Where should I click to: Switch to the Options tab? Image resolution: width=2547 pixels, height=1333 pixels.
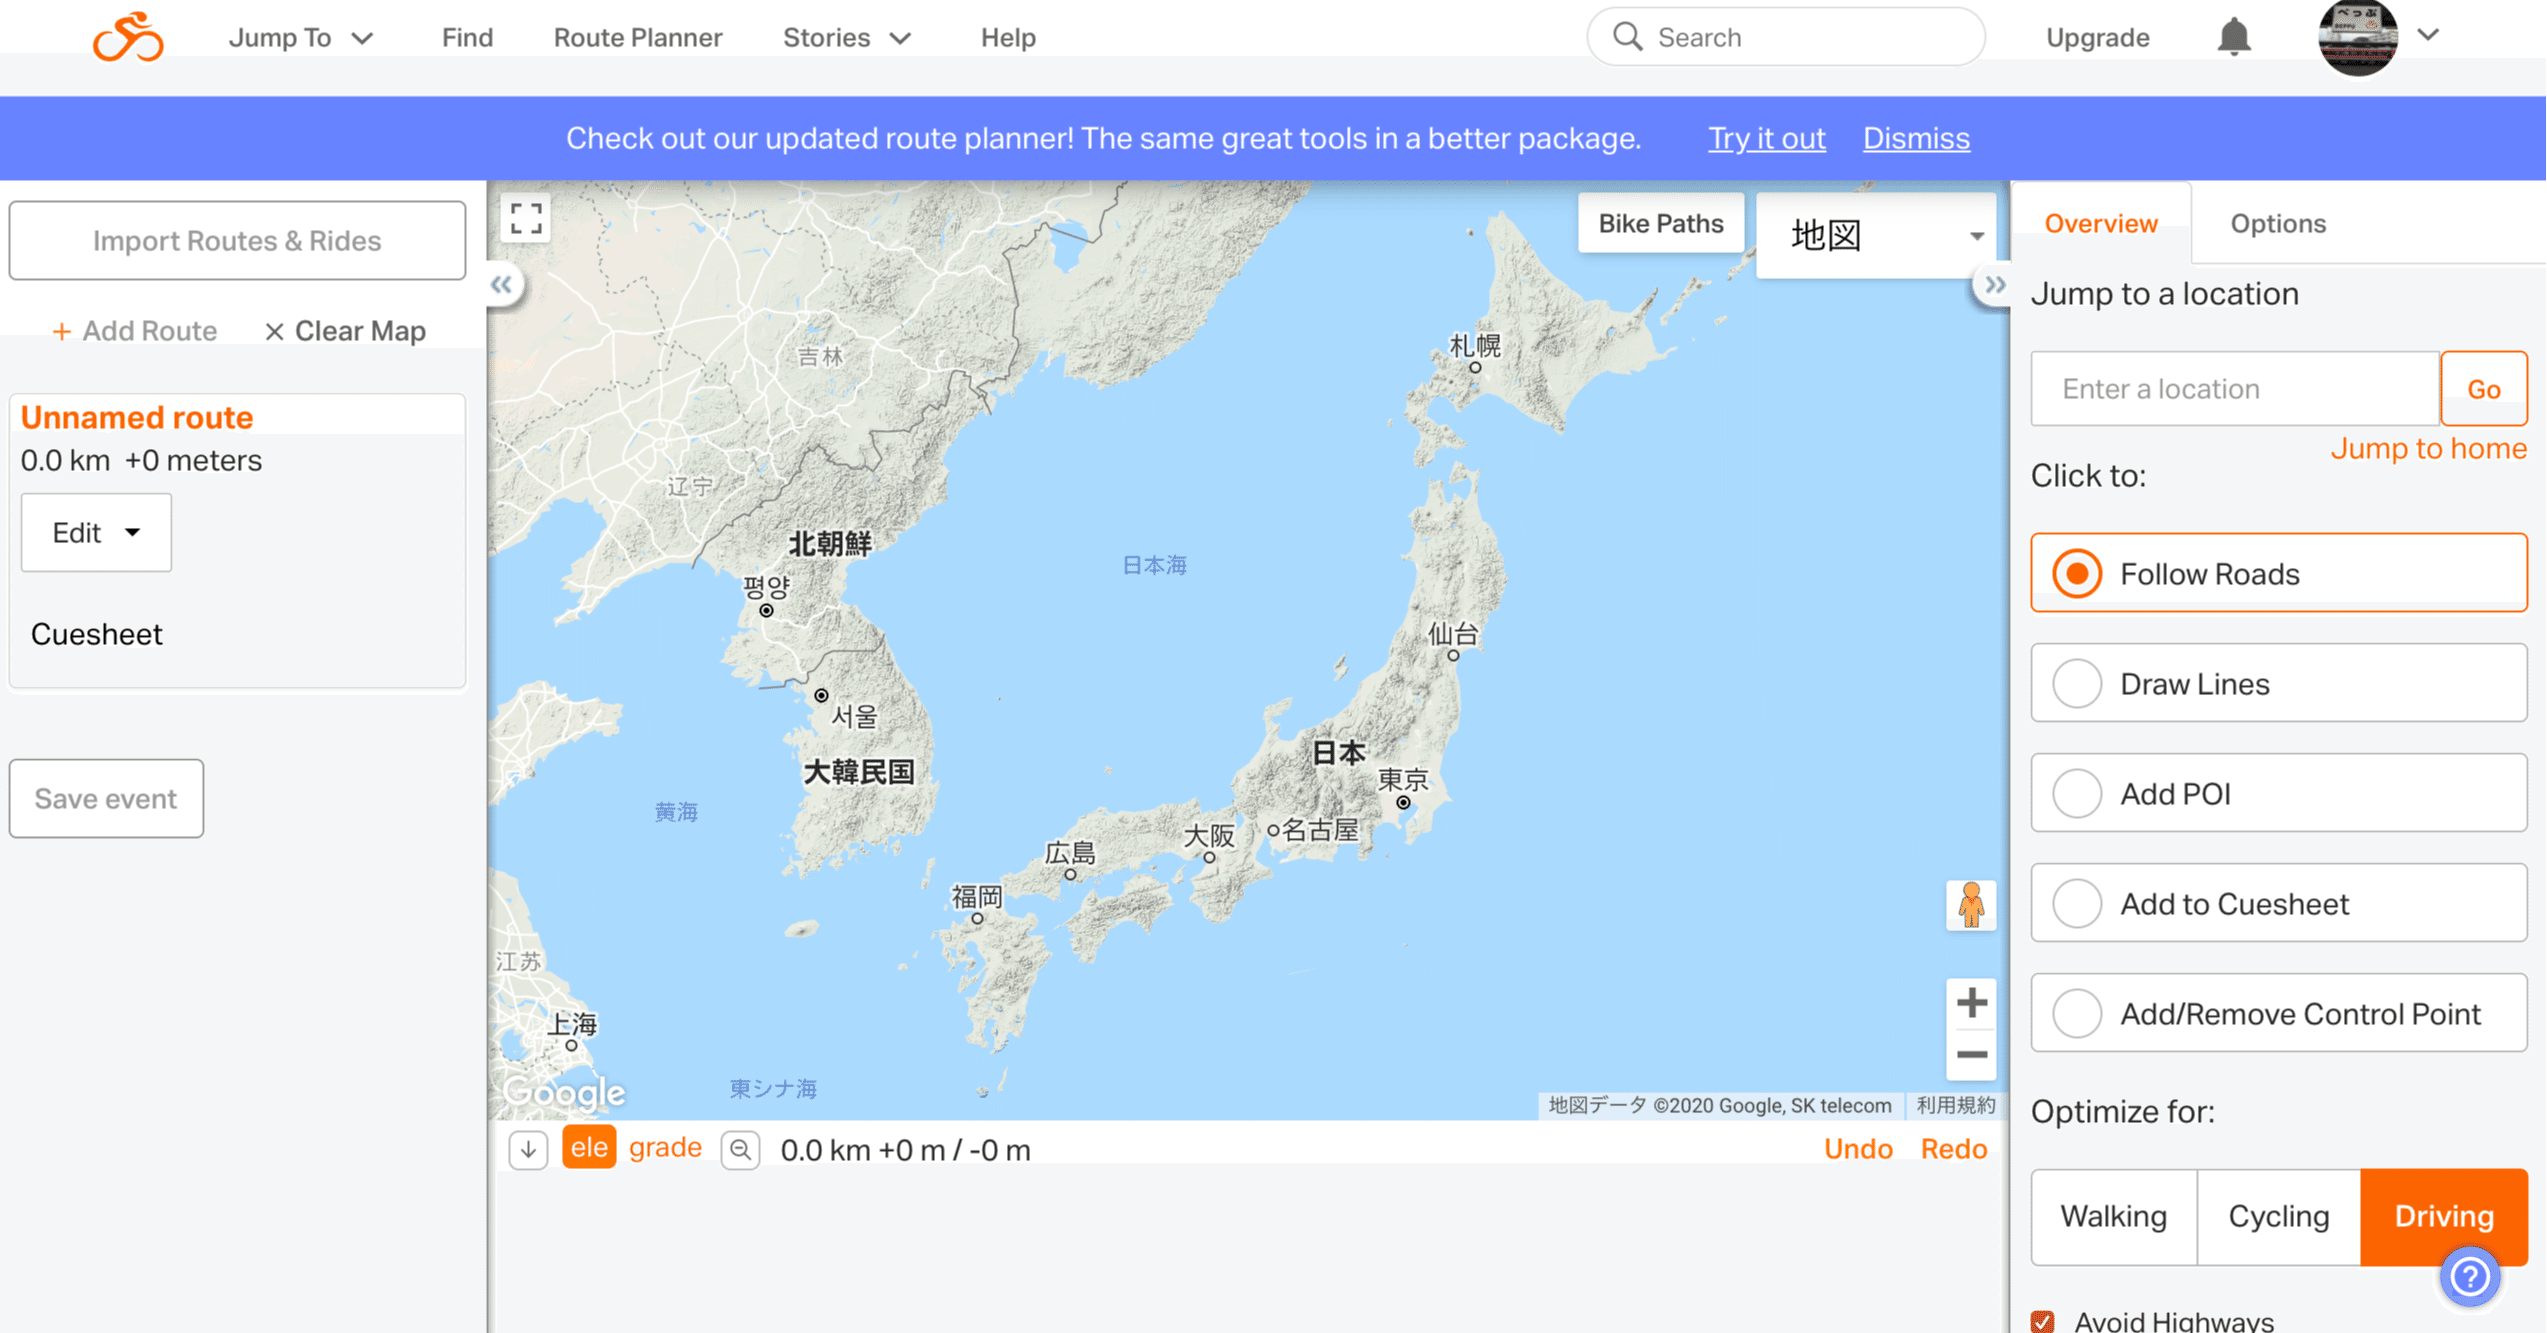point(2277,223)
